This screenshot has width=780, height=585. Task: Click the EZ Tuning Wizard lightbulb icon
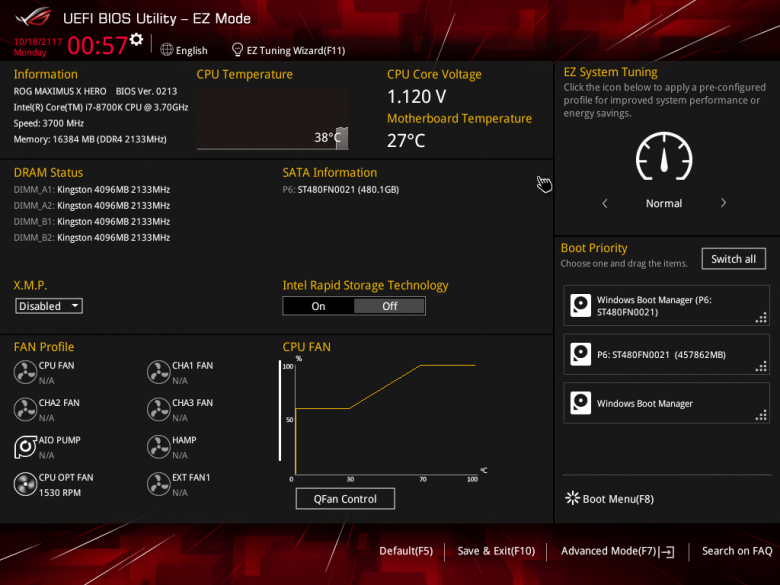(237, 50)
